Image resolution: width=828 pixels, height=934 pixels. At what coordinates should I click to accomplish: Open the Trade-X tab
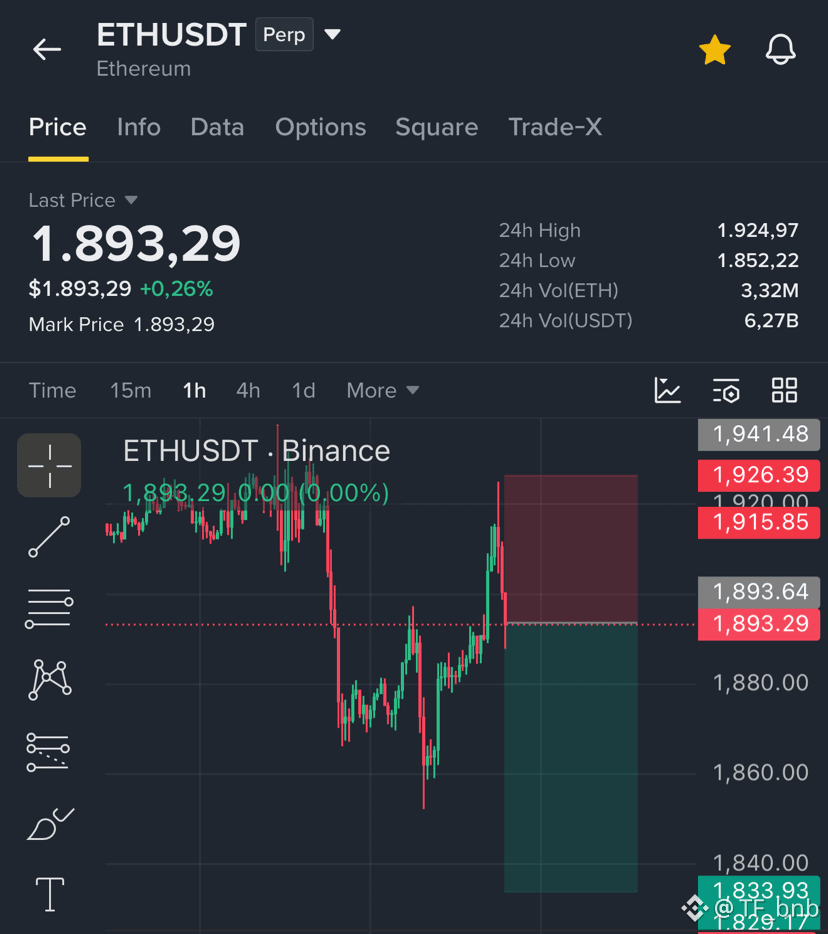pos(555,127)
